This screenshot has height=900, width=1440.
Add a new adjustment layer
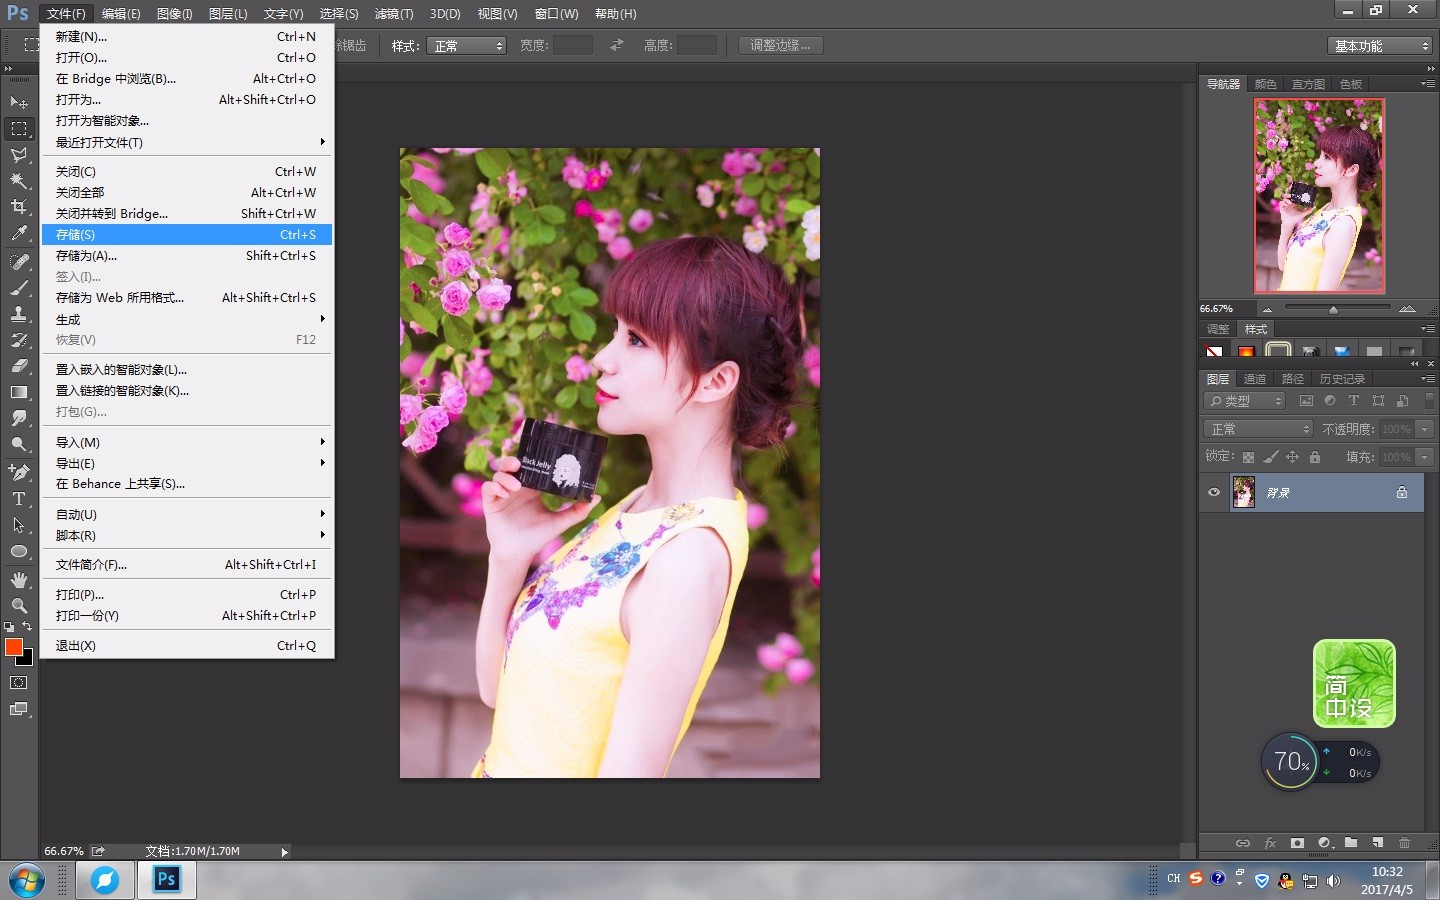point(1325,843)
